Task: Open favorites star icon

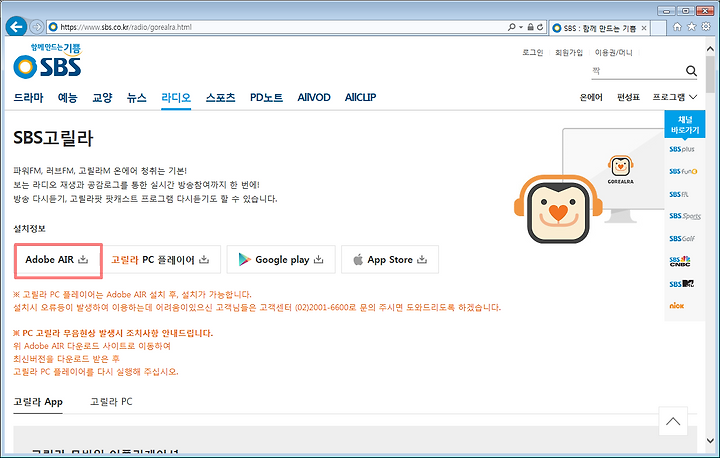Action: coord(692,27)
